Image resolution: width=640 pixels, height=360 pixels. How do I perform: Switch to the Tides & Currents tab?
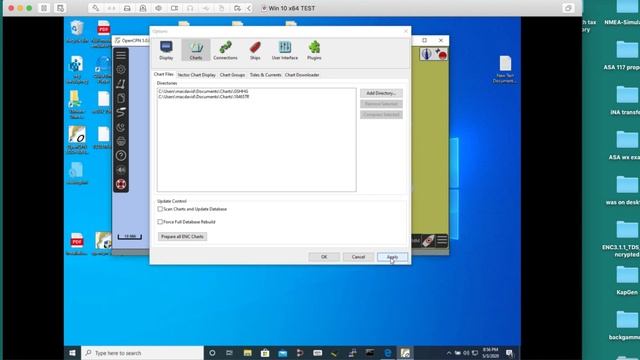[x=265, y=75]
